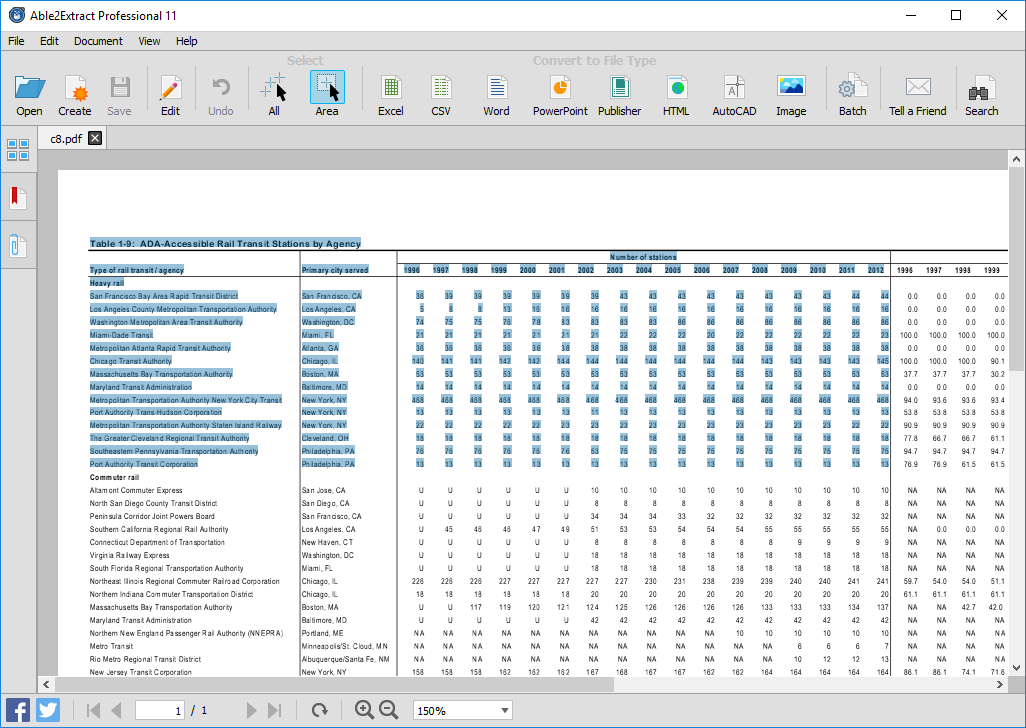
Task: Share on Facebook icon
Action: tap(18, 710)
